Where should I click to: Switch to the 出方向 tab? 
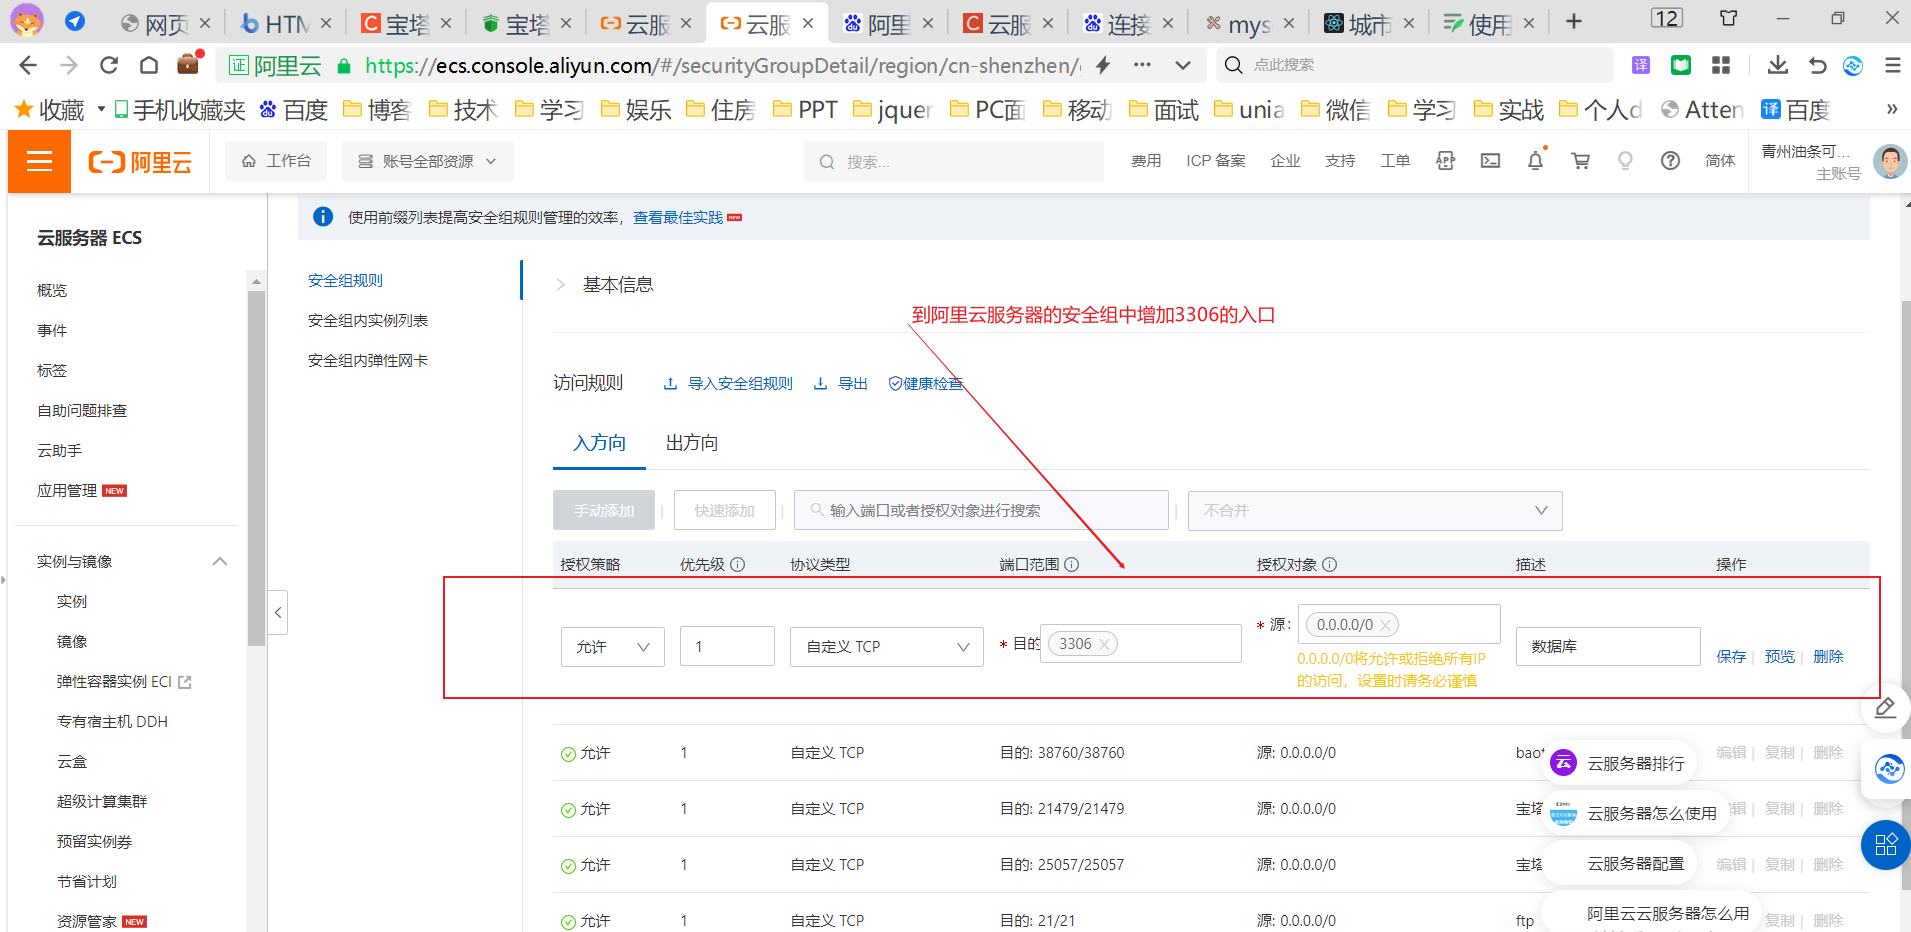(692, 443)
